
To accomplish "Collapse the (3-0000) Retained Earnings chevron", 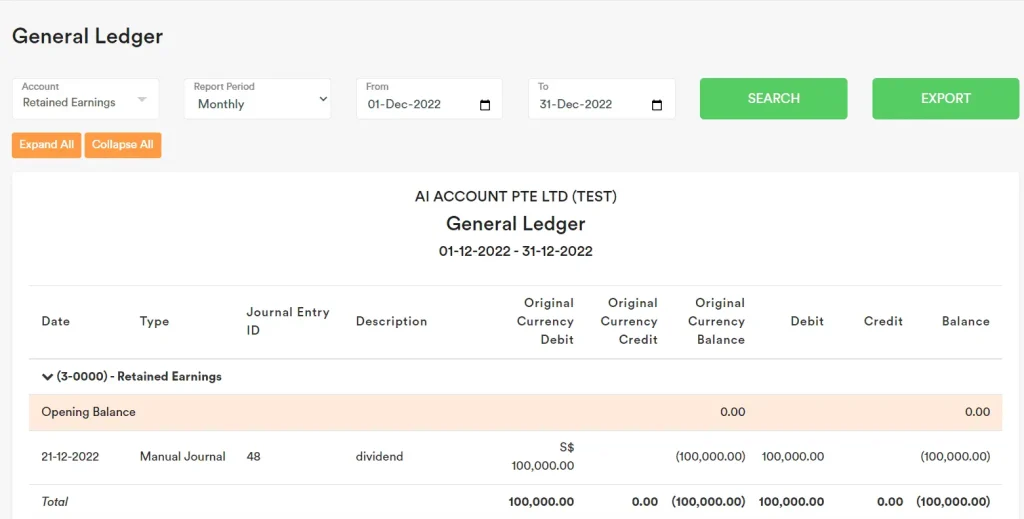I will point(47,377).
